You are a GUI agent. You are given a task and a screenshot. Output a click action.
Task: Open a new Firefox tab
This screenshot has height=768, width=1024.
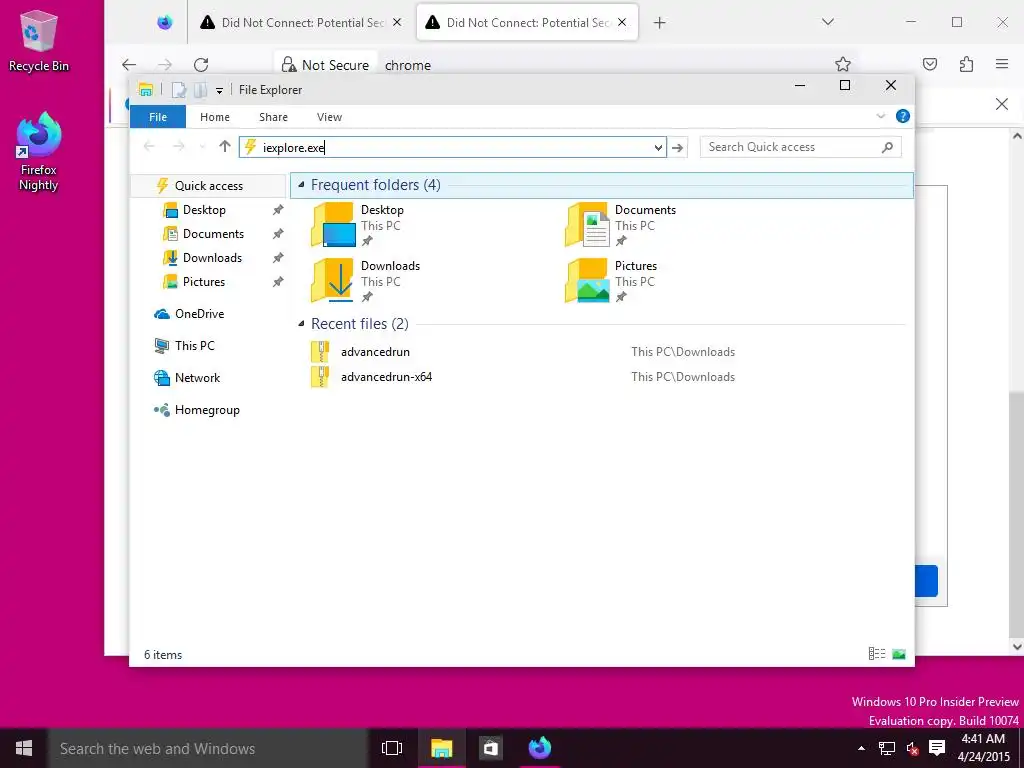660,23
